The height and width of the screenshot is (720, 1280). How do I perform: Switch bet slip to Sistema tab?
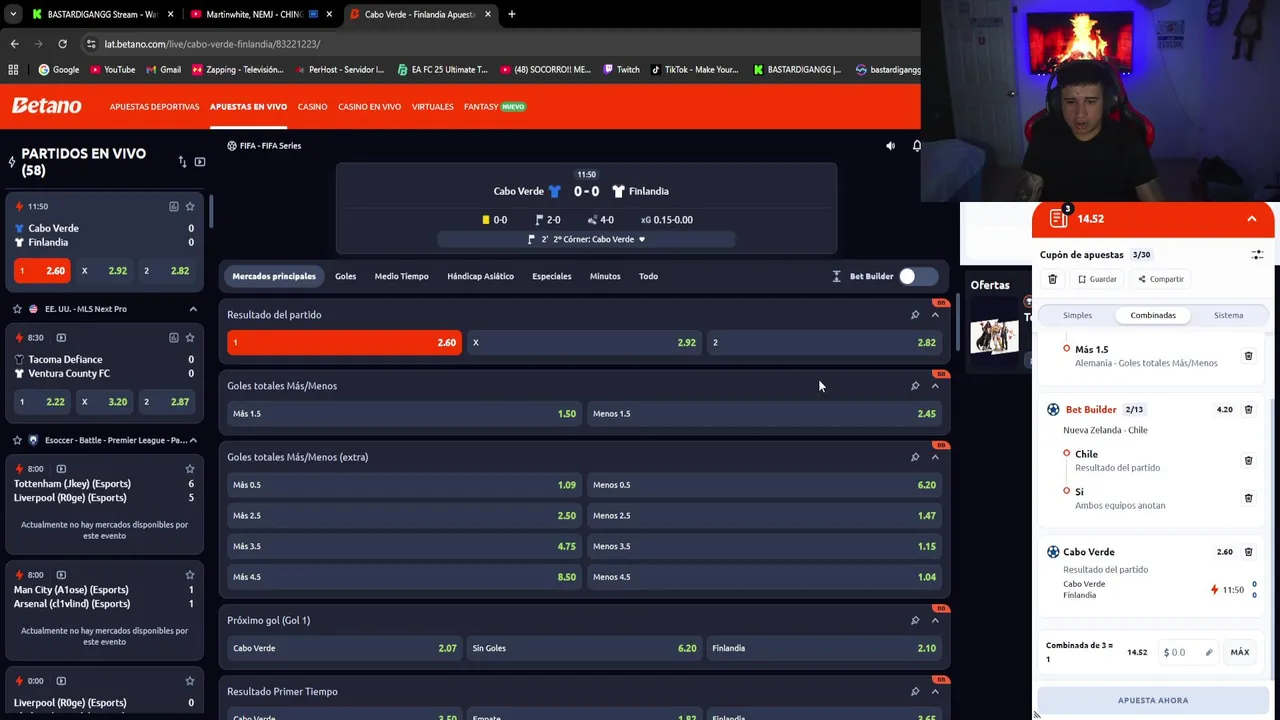(1228, 316)
